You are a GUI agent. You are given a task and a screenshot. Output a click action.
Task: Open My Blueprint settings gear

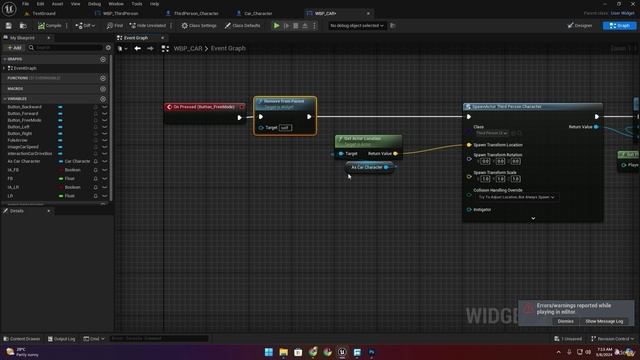[108, 48]
